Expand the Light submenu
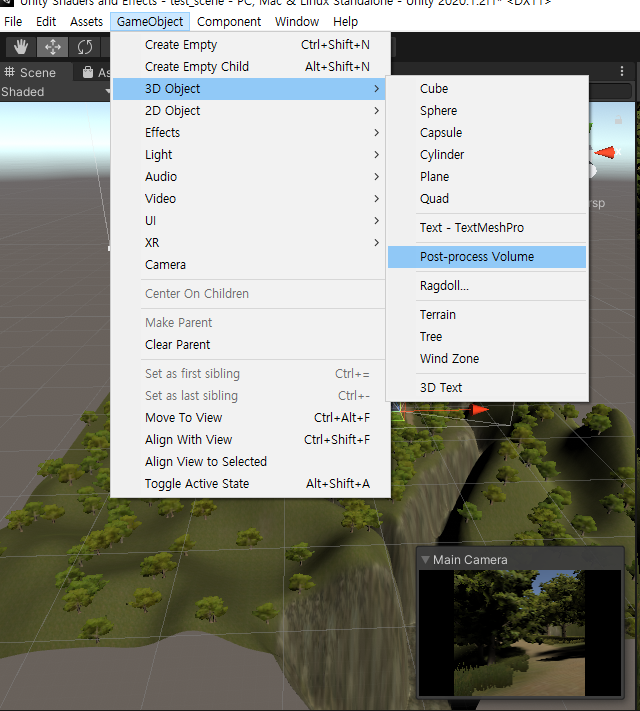The height and width of the screenshot is (711, 640). coord(249,155)
